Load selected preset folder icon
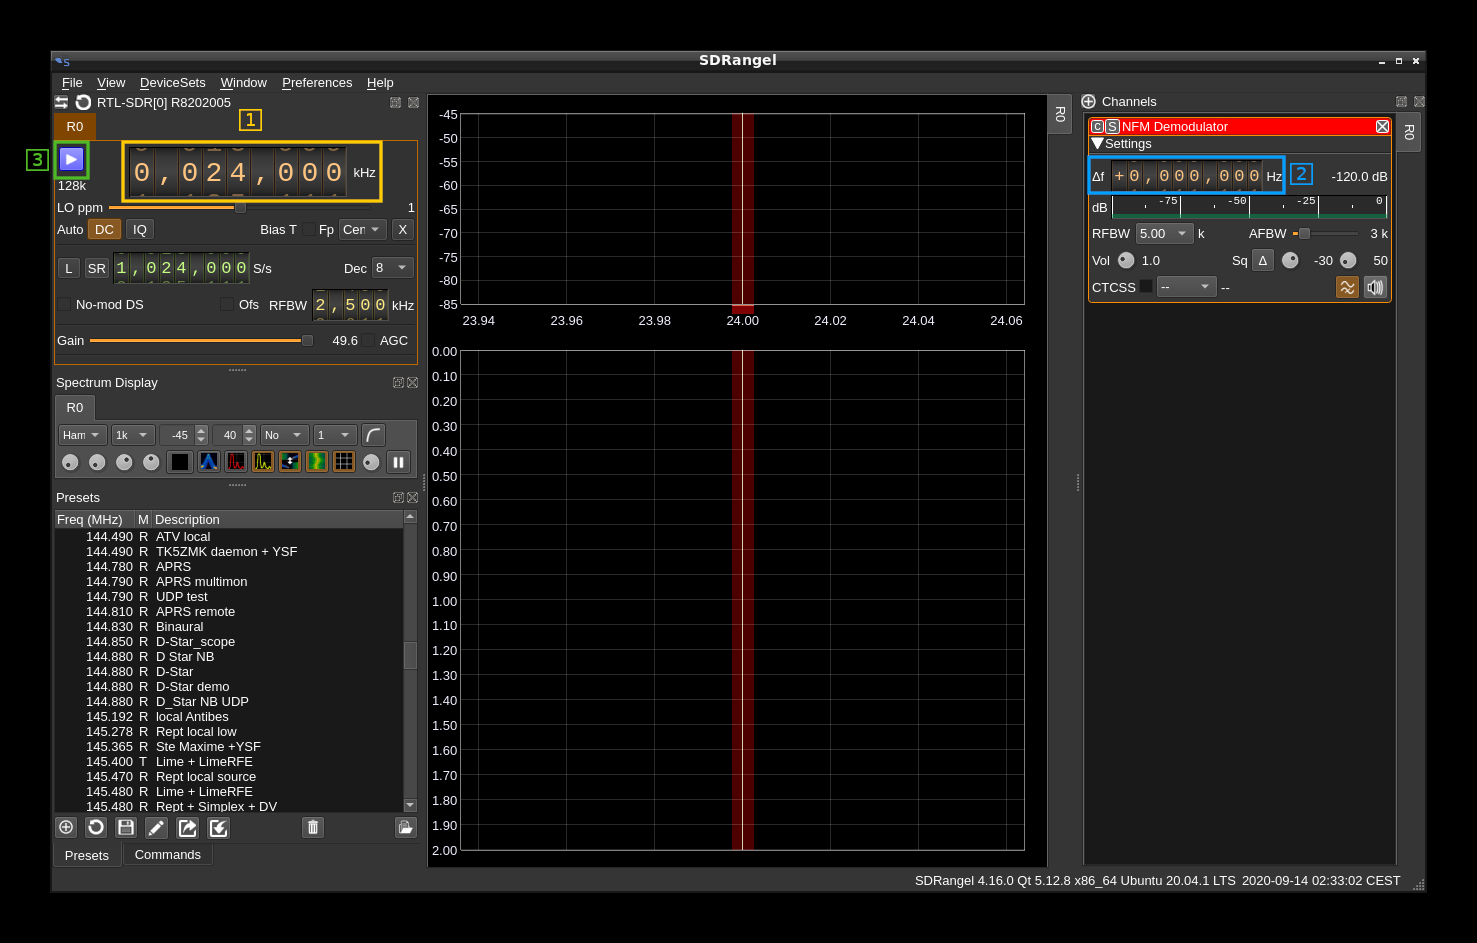 405,827
